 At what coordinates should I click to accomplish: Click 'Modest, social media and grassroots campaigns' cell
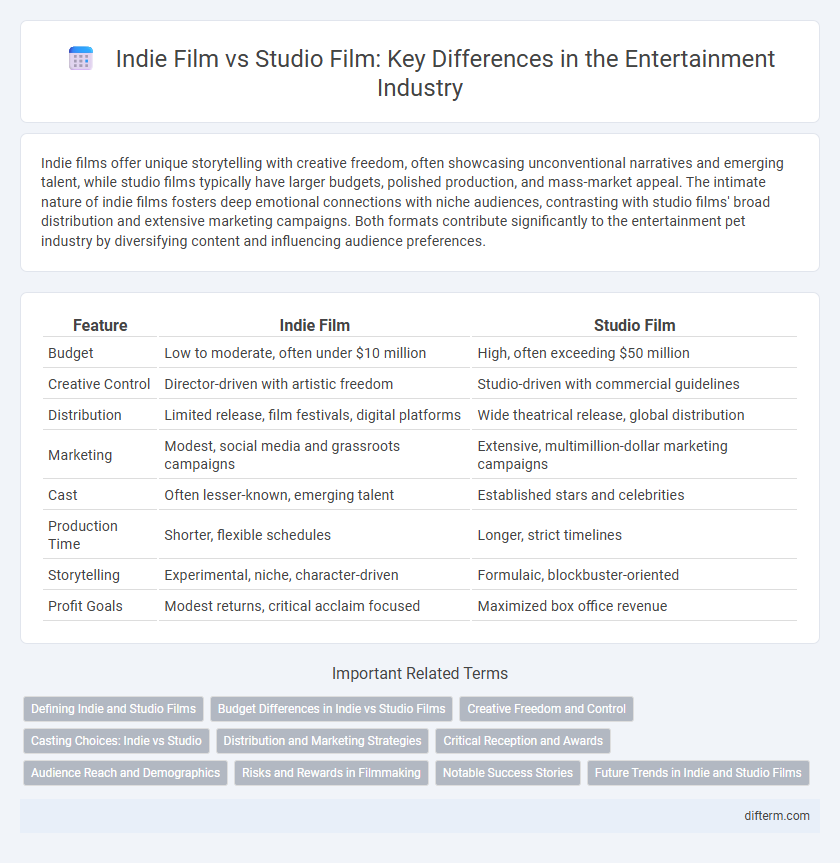314,455
